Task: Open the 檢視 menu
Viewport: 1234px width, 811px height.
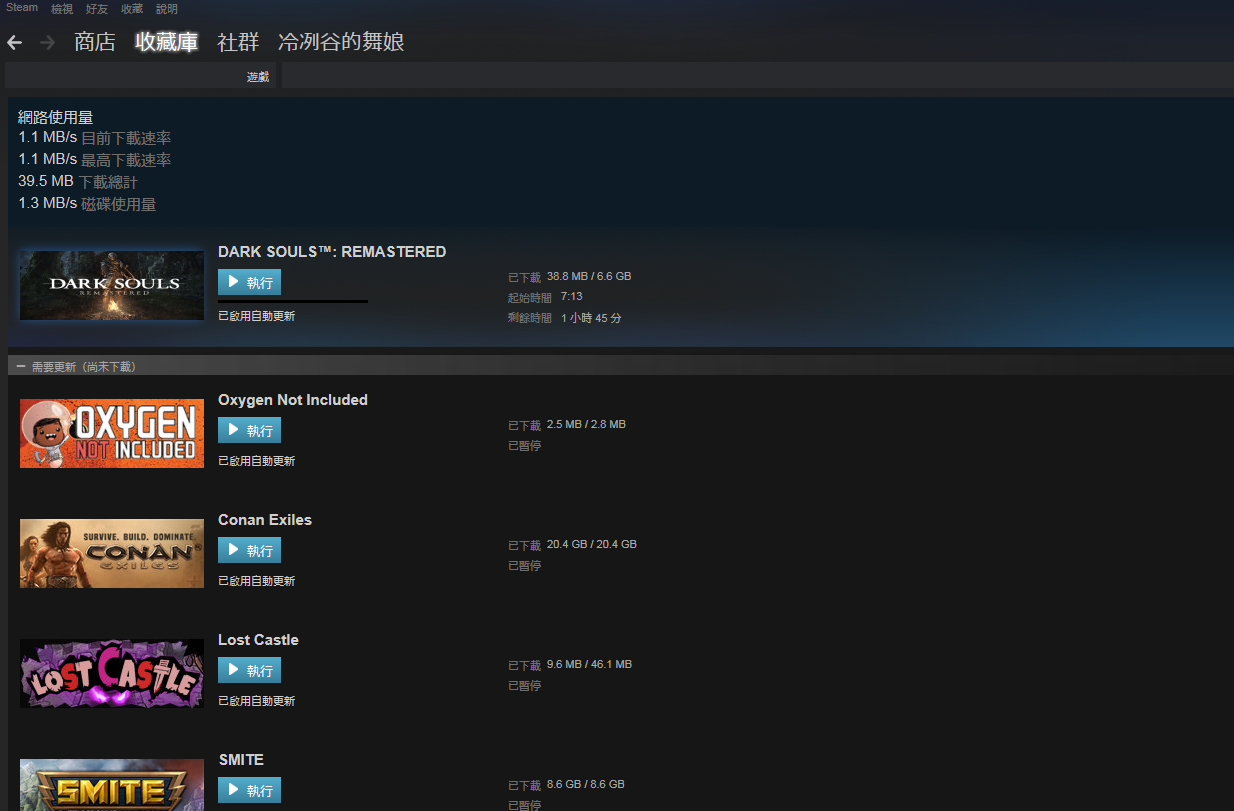Action: (62, 8)
